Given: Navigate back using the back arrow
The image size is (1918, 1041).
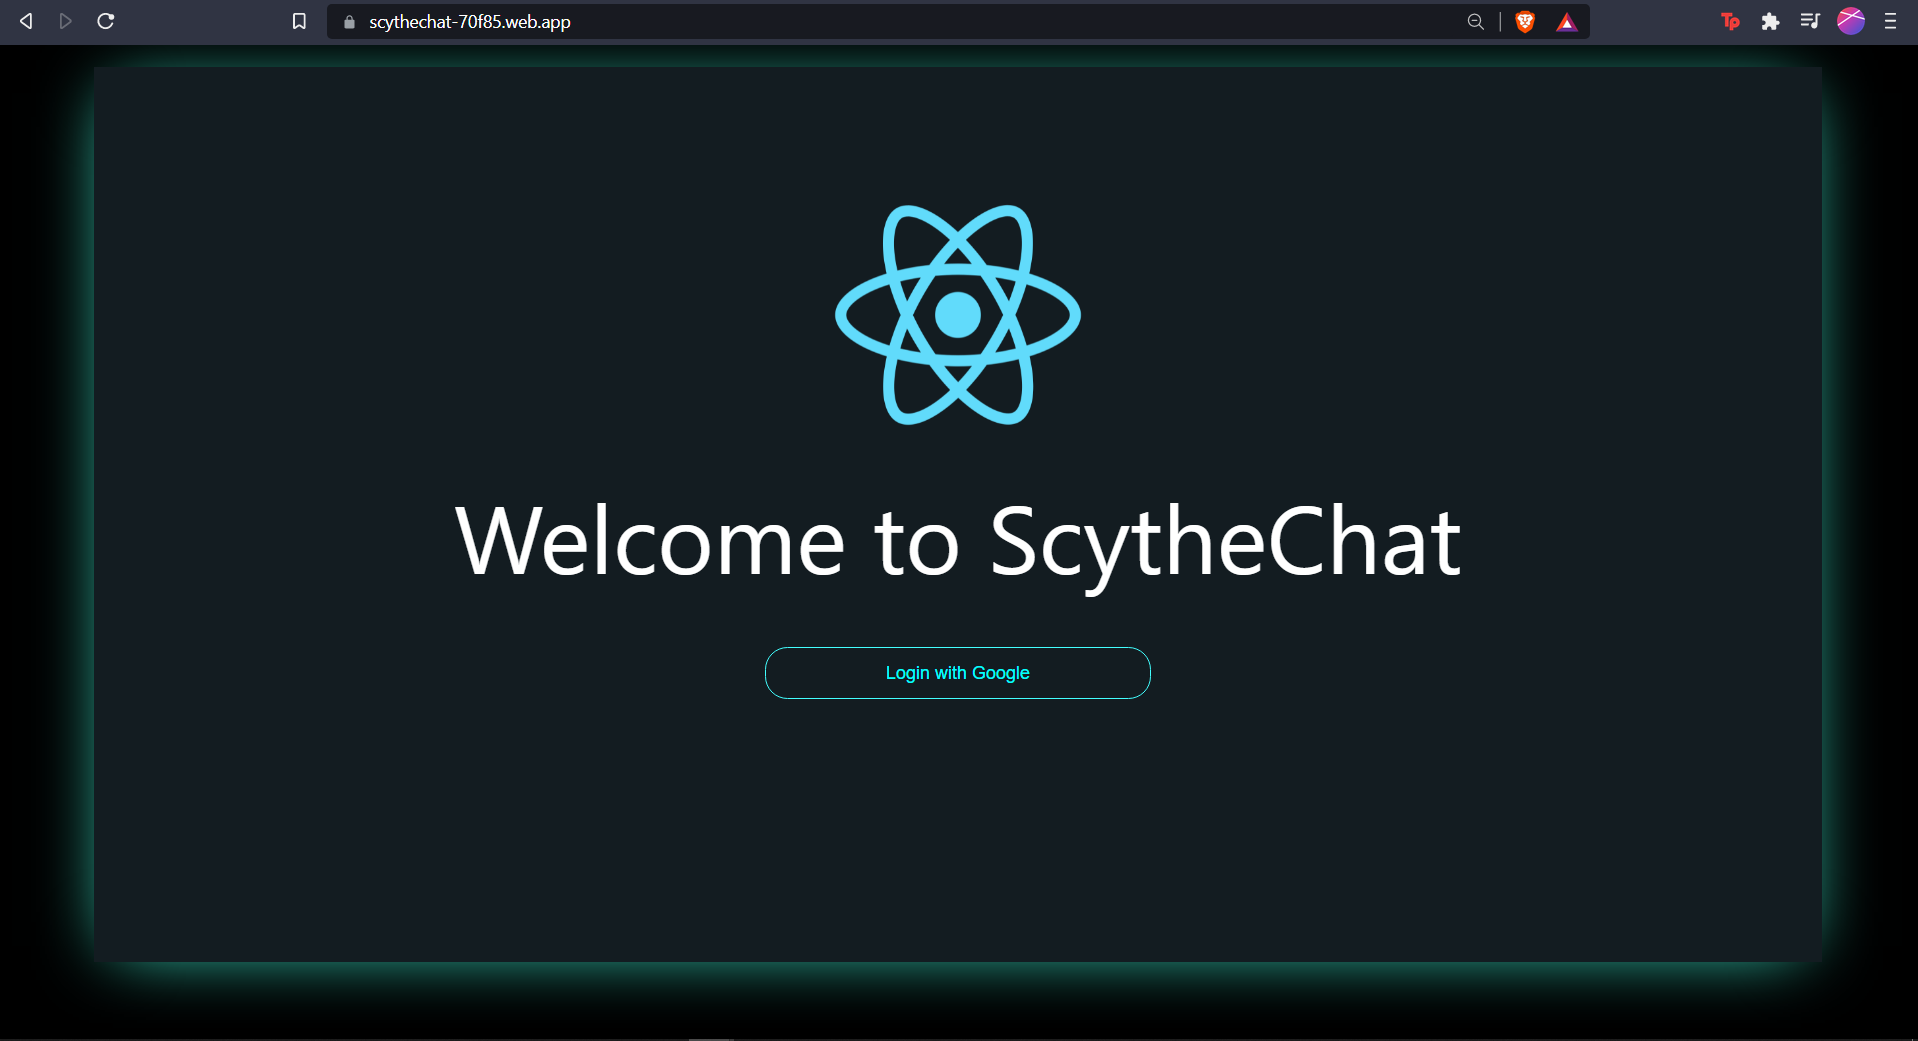Looking at the screenshot, I should 25,21.
